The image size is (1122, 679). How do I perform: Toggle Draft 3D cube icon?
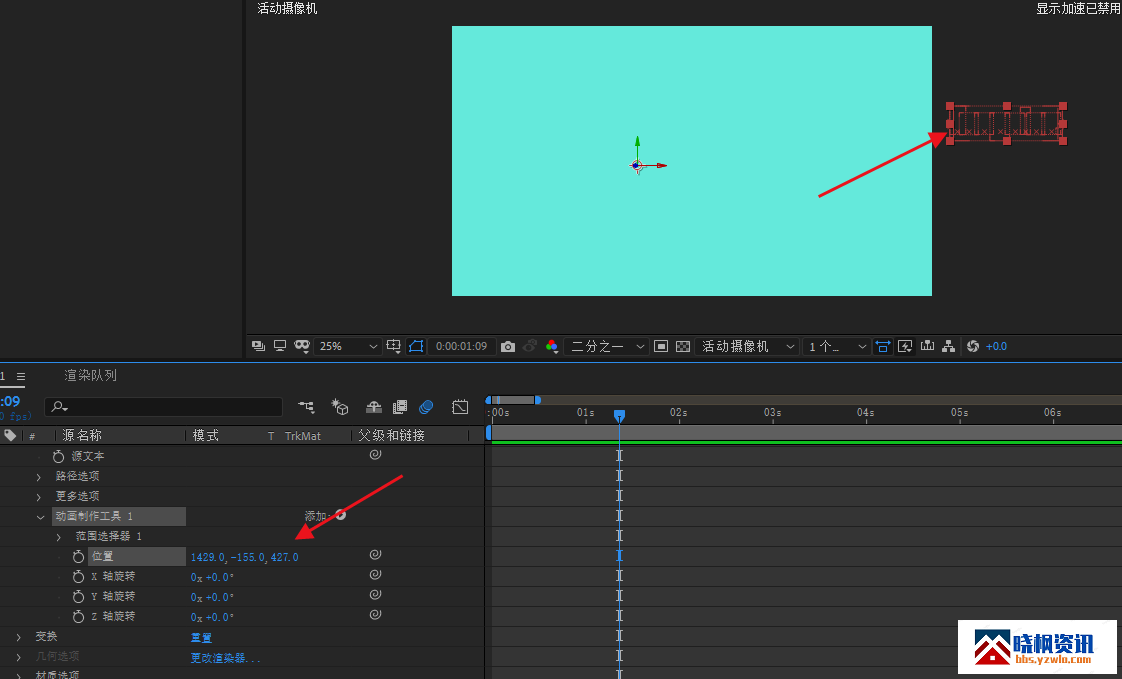click(339, 407)
